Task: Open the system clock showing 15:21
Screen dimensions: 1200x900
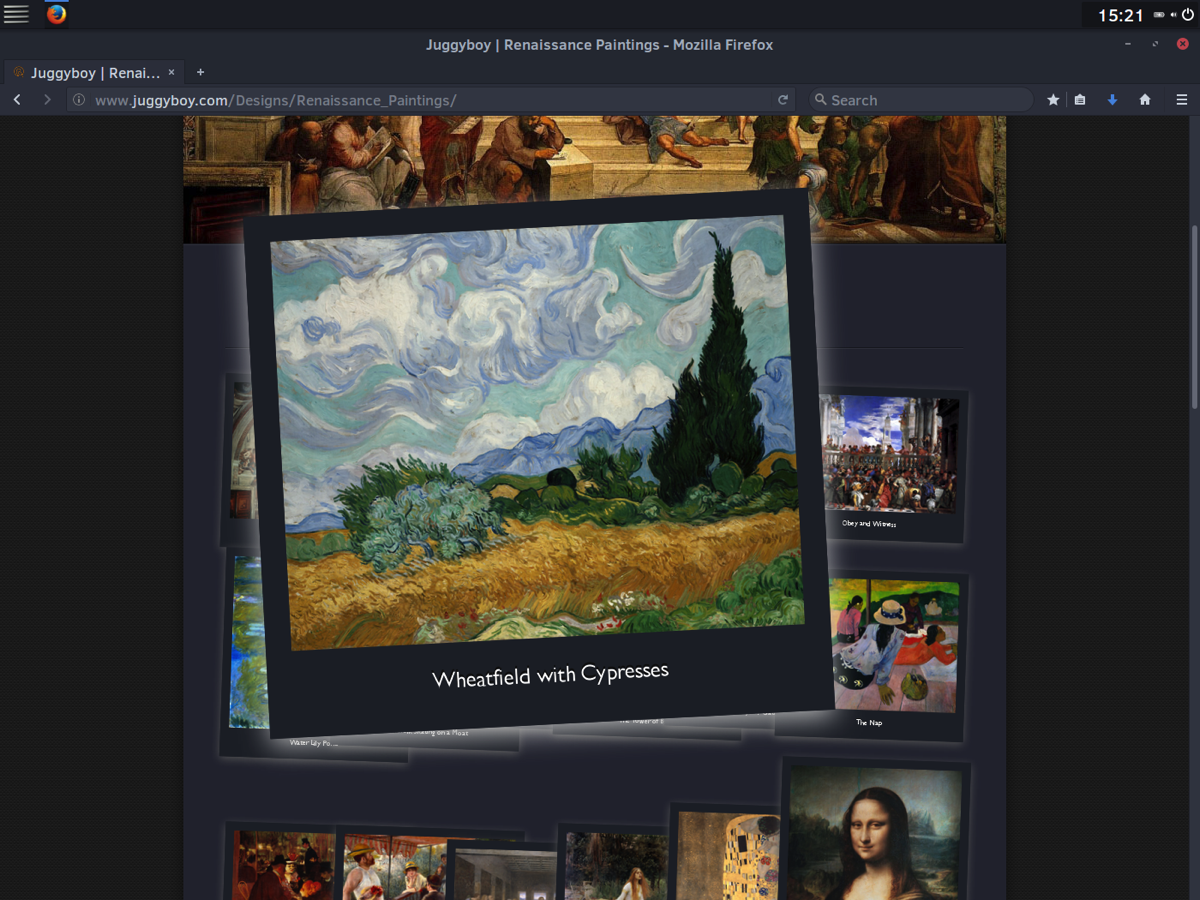Action: click(1120, 15)
